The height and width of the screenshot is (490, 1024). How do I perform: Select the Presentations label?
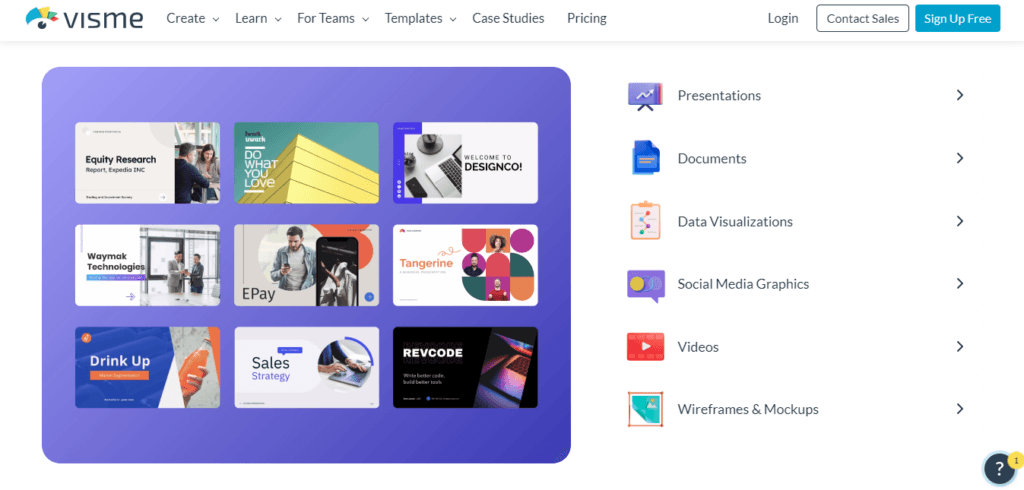pyautogui.click(x=719, y=95)
